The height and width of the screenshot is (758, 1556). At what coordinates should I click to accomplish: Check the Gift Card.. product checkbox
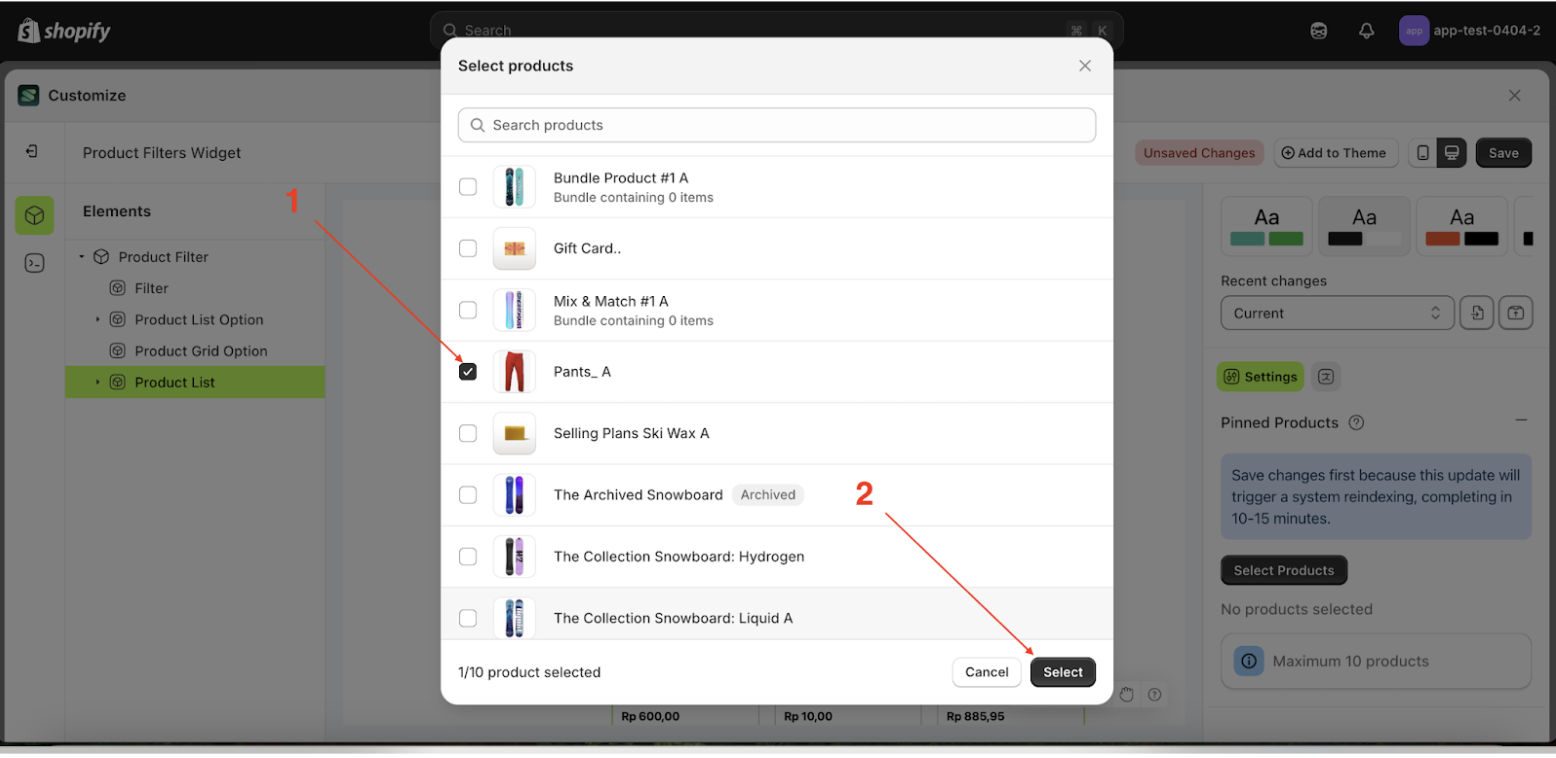467,248
